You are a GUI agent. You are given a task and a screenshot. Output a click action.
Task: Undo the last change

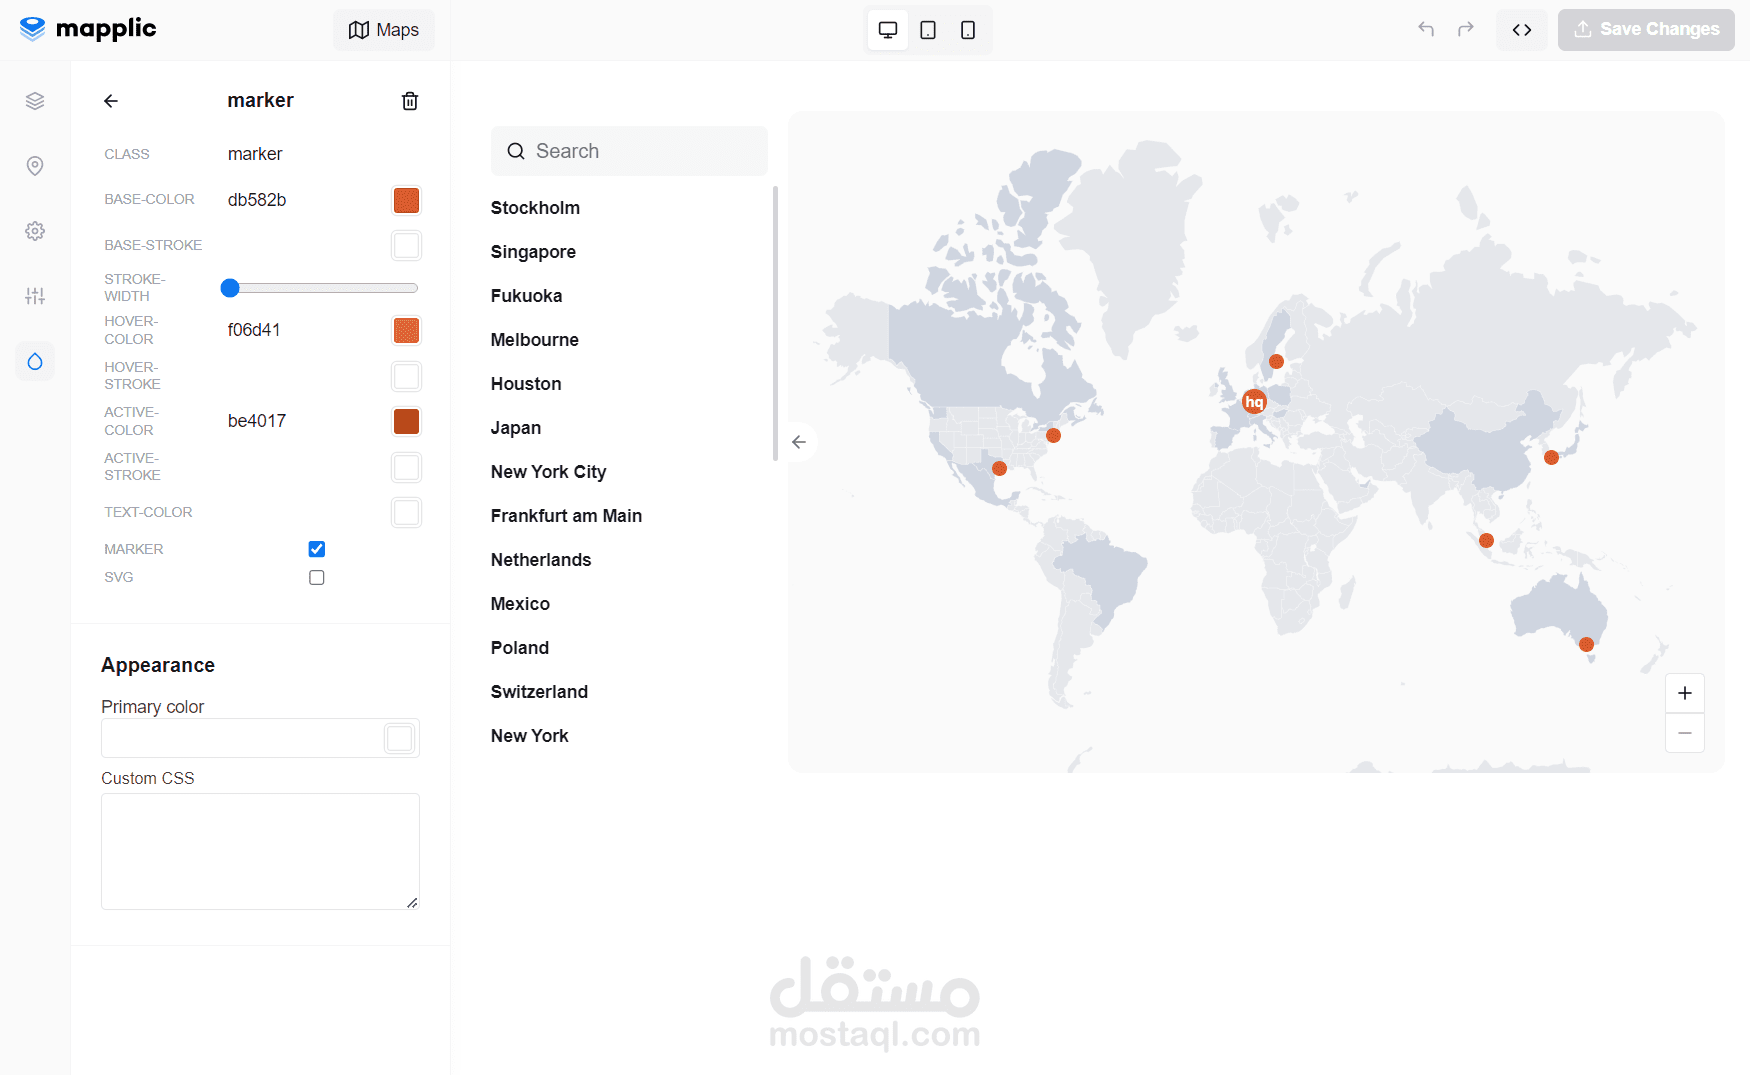[1426, 29]
